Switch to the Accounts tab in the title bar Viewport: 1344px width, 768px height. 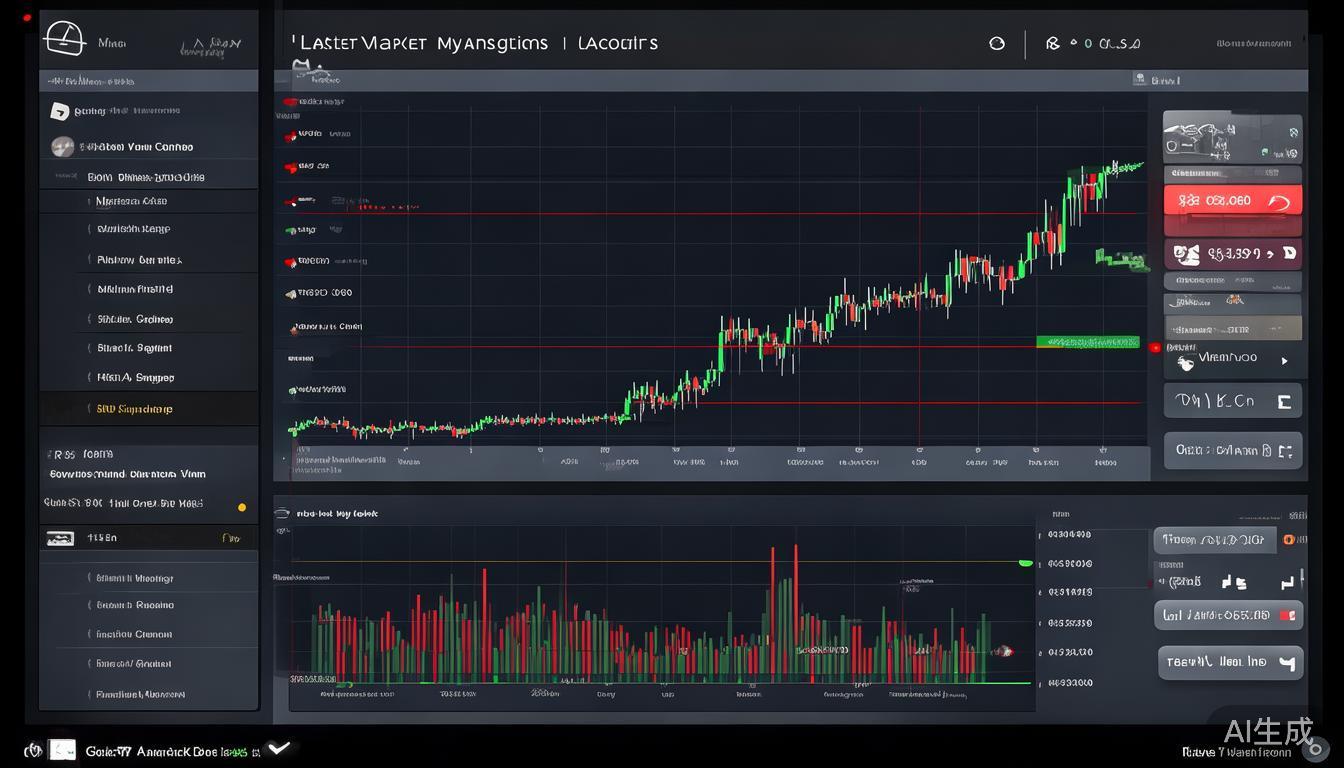click(x=617, y=43)
